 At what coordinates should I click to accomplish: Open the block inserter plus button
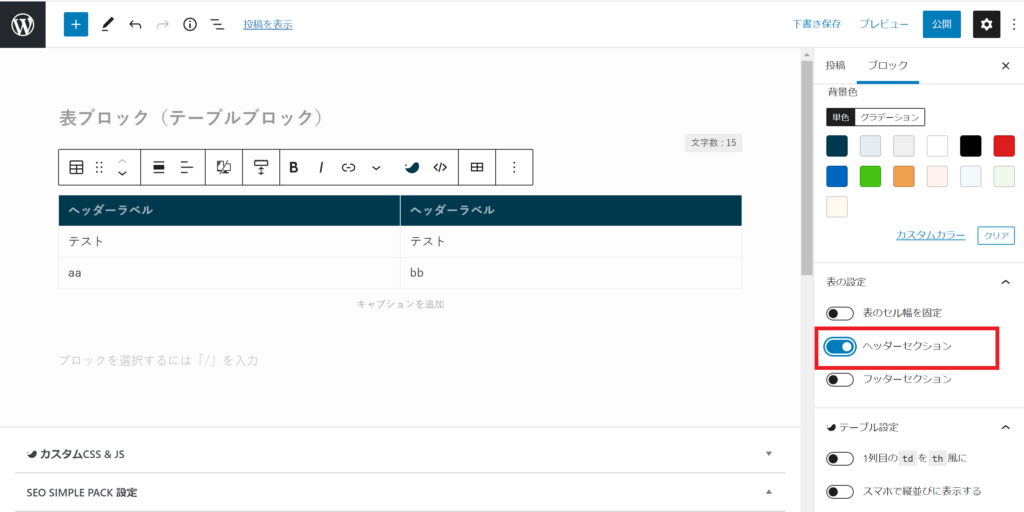click(76, 24)
